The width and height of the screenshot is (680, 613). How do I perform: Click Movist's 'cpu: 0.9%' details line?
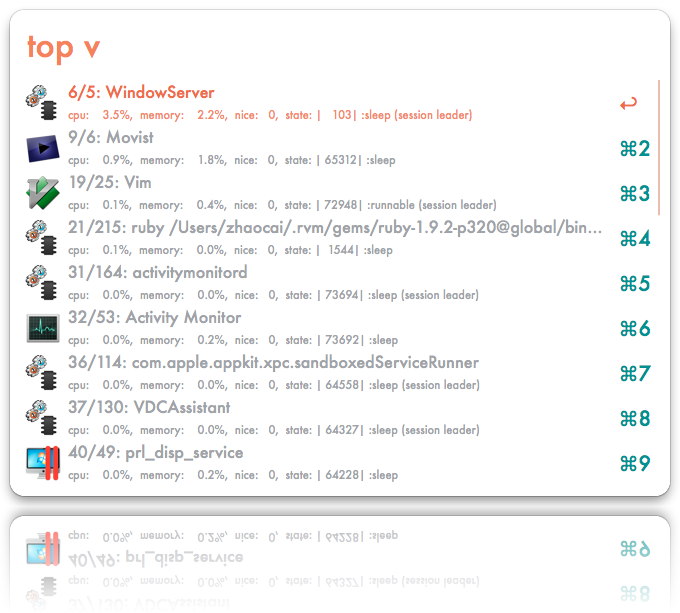[x=232, y=160]
